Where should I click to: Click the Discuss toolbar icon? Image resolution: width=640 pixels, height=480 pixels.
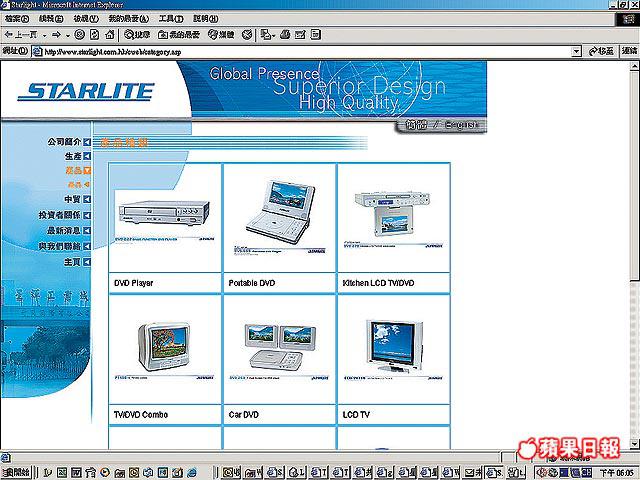[316, 35]
